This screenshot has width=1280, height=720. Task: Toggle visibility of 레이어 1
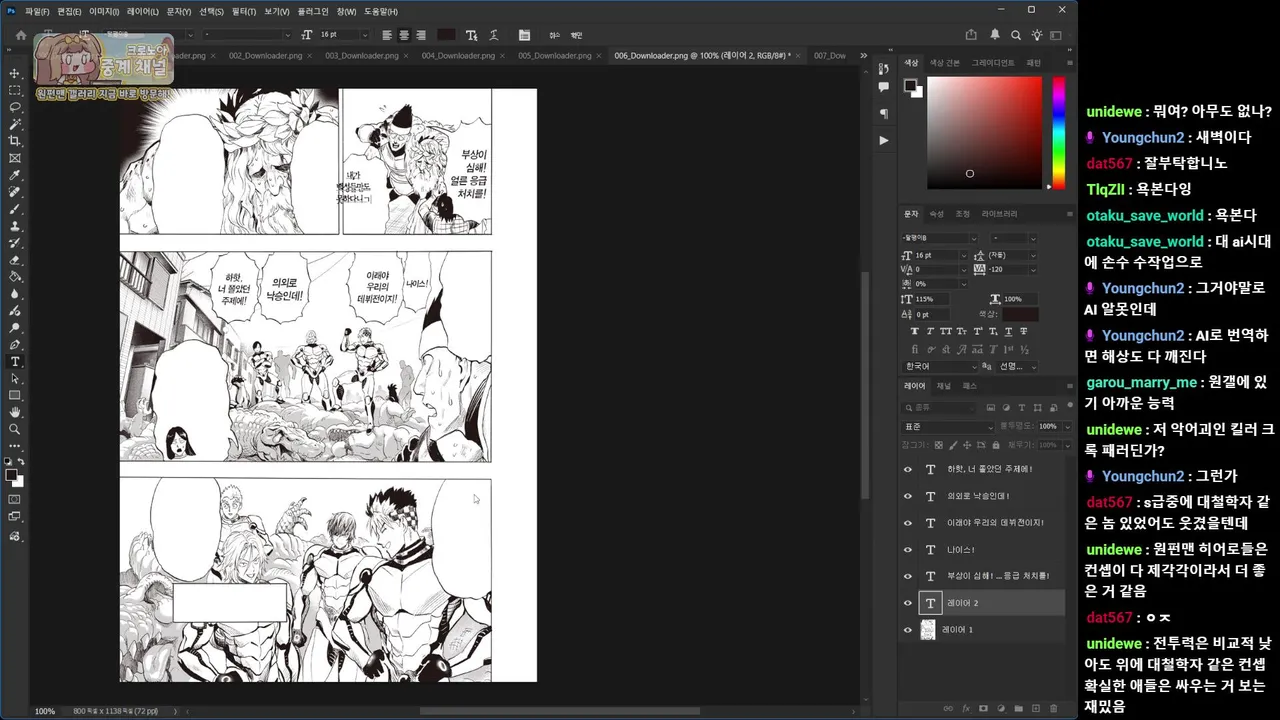(x=908, y=630)
